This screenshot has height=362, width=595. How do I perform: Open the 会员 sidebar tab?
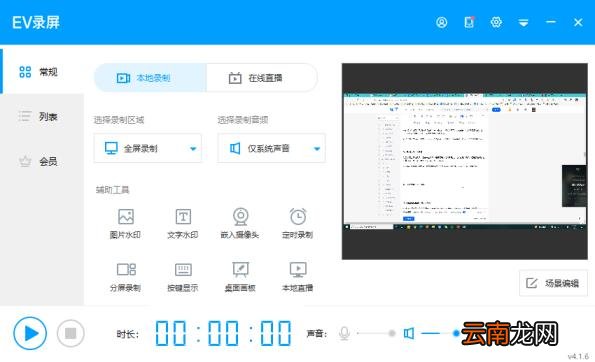42,161
